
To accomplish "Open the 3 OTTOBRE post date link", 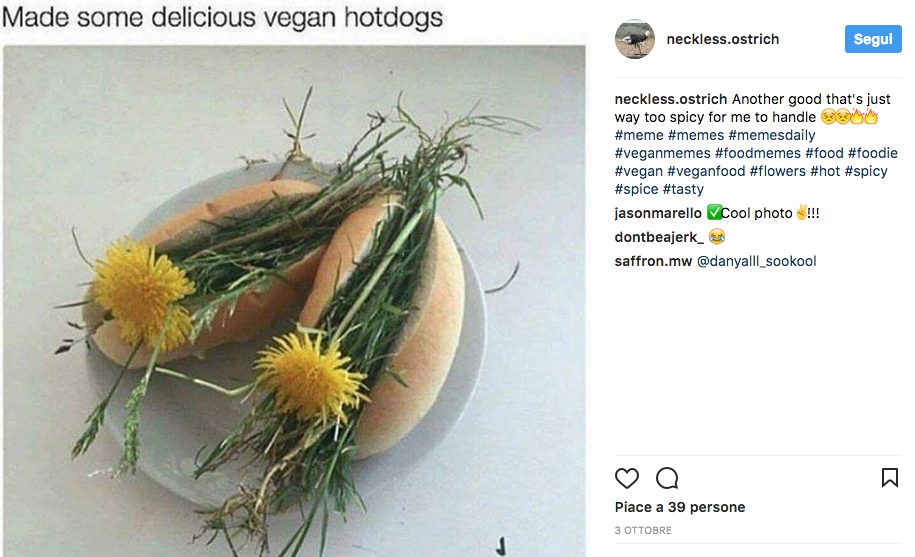I will [x=643, y=530].
